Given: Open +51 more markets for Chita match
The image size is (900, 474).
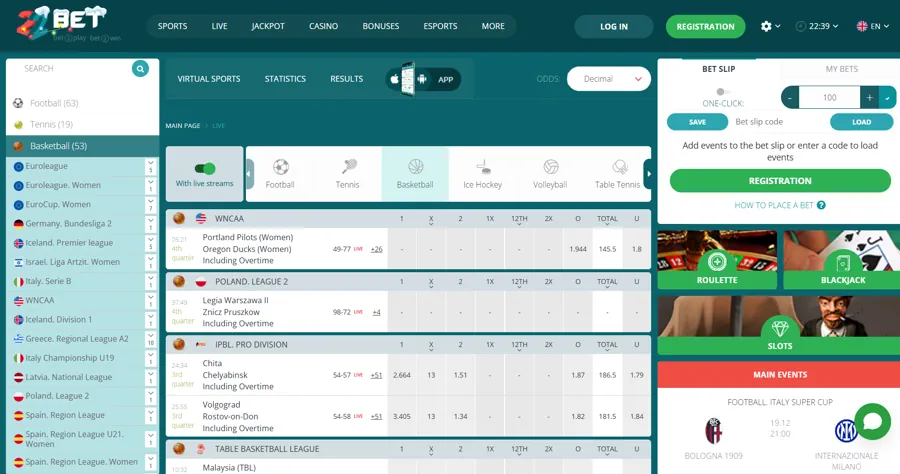Looking at the screenshot, I should 377,375.
